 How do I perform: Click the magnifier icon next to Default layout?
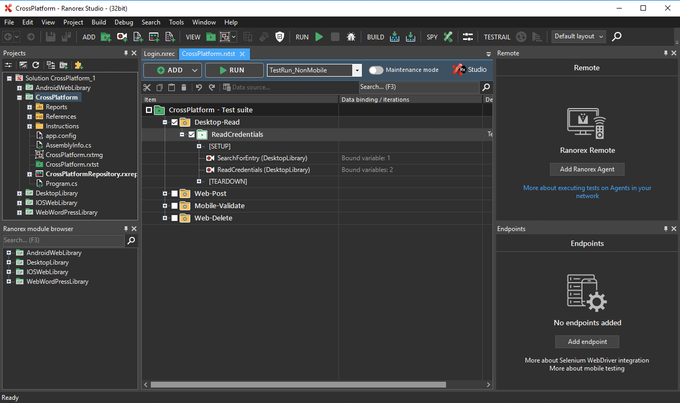[x=617, y=36]
